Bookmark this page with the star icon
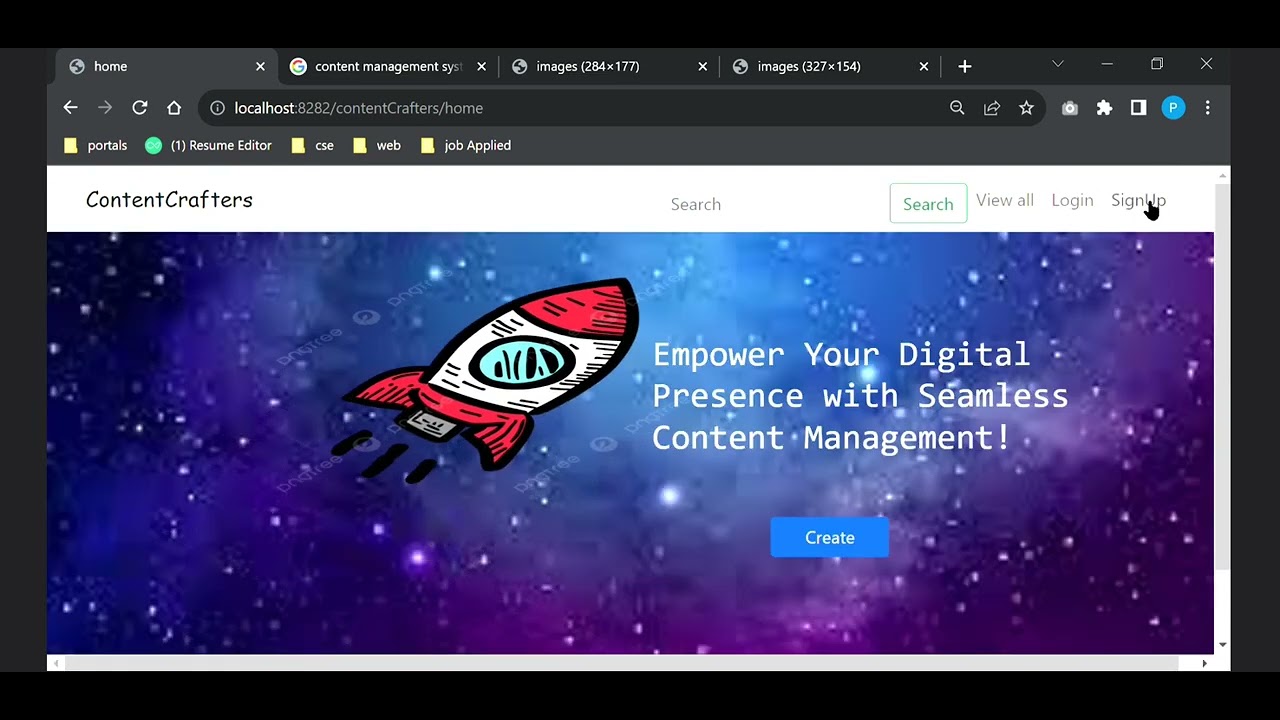 tap(1026, 108)
